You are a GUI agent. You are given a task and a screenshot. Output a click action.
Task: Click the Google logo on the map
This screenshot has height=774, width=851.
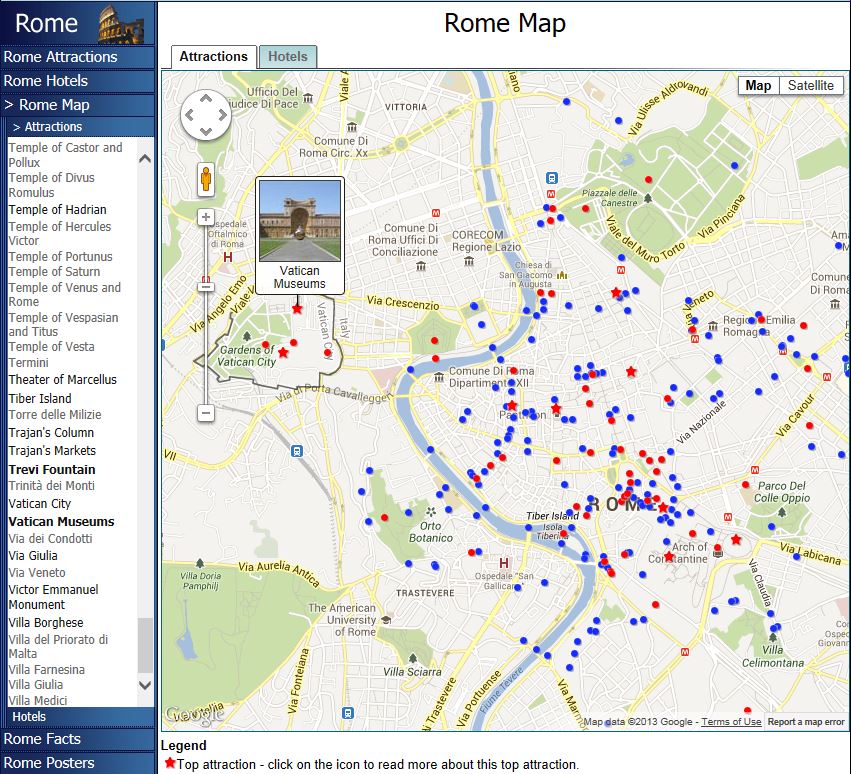(x=195, y=714)
